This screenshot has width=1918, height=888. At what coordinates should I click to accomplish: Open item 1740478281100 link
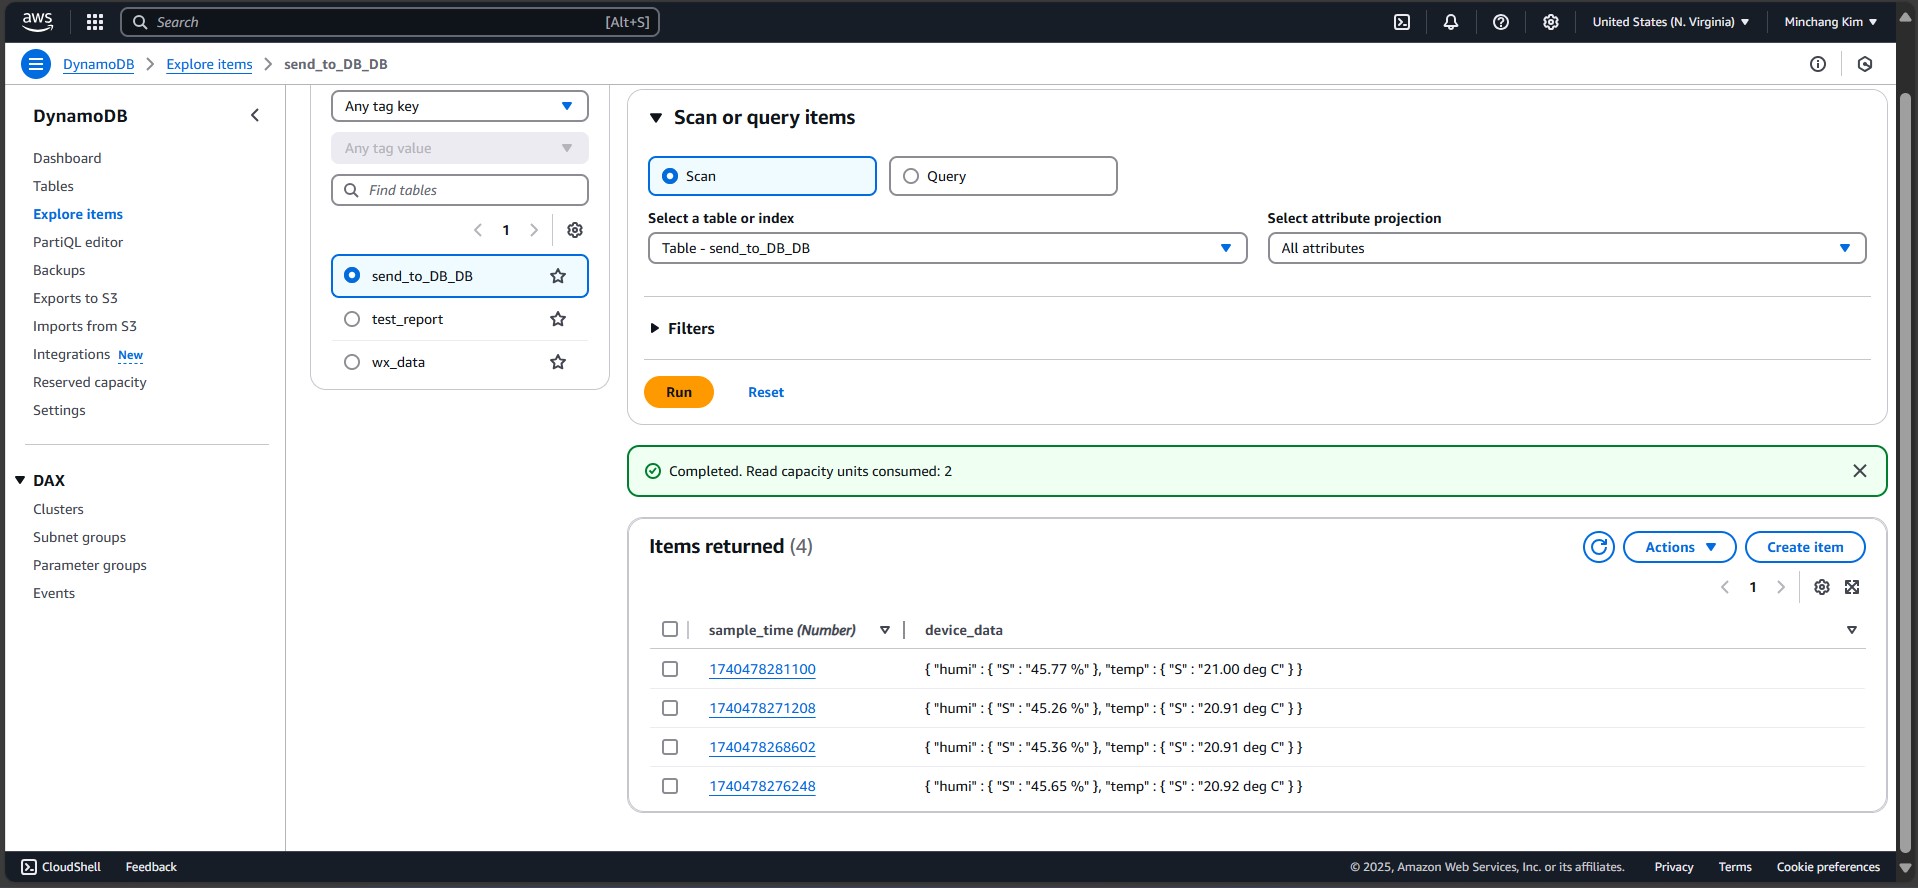coord(762,669)
